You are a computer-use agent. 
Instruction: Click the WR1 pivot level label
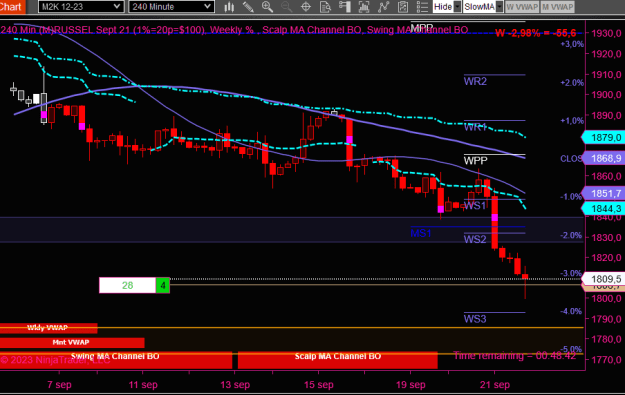[475, 127]
